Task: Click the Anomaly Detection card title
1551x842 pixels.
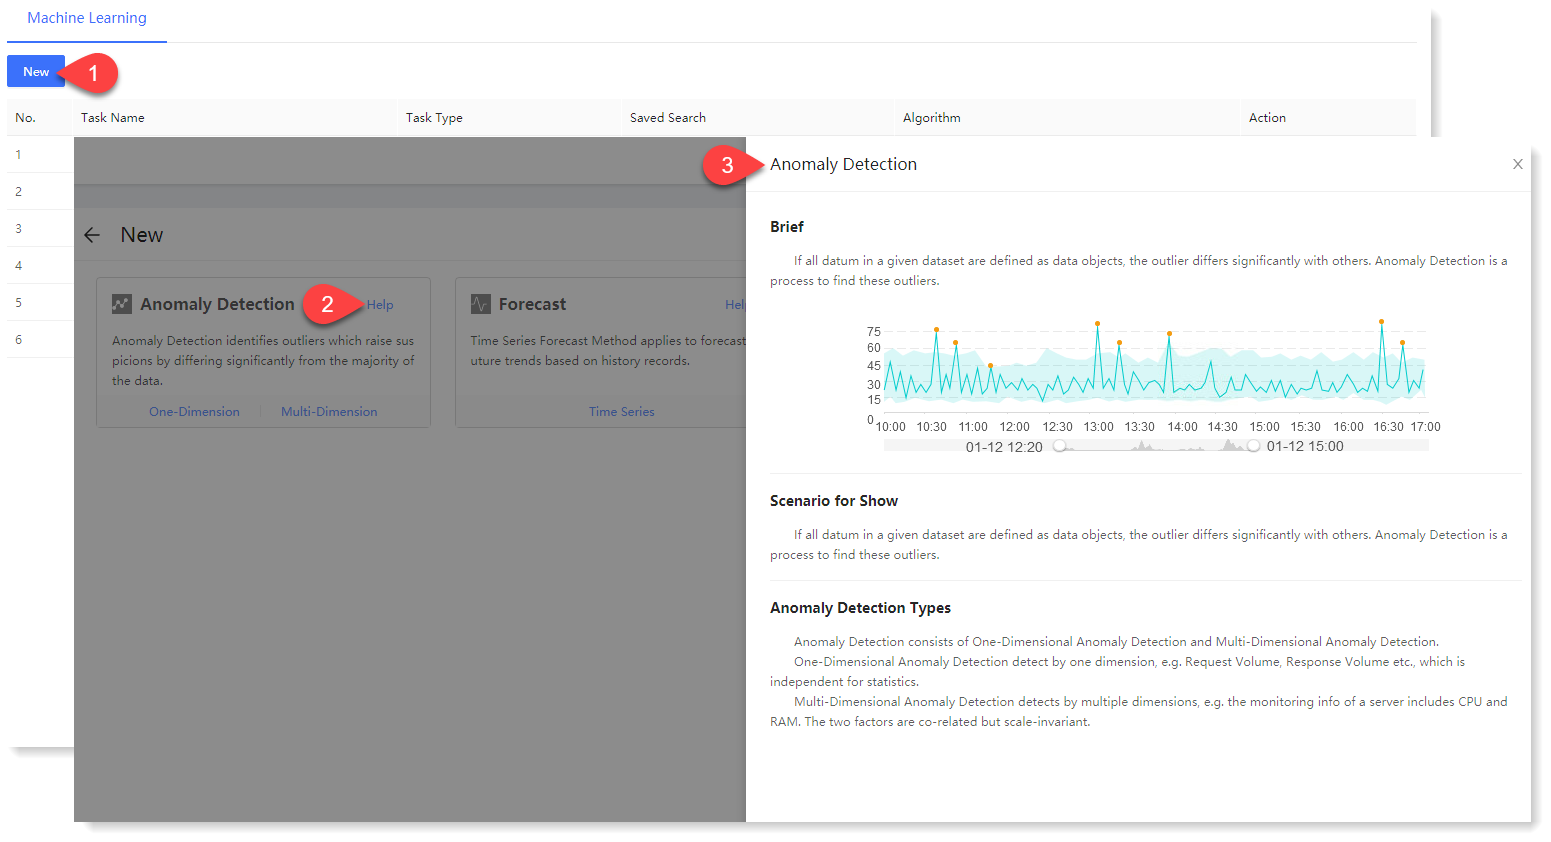Action: [x=217, y=304]
